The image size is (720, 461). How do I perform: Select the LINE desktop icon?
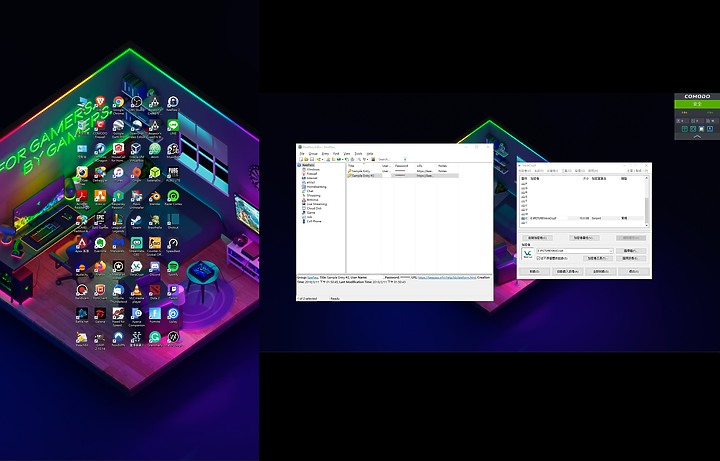coord(173,125)
